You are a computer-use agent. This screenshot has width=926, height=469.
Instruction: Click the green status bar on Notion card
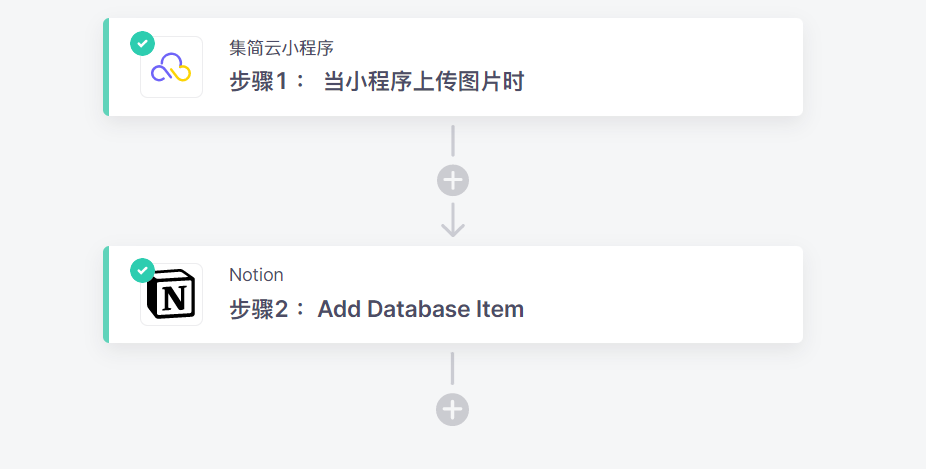point(106,295)
